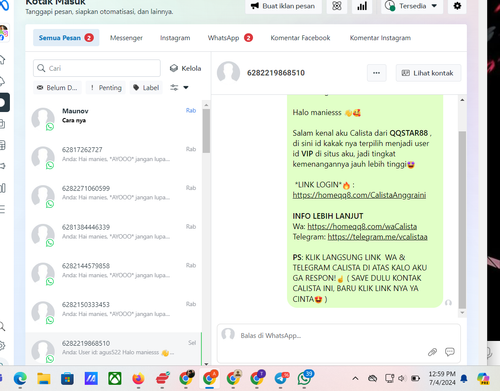Click the Cari search field
This screenshot has width=500, height=391.
click(x=97, y=68)
